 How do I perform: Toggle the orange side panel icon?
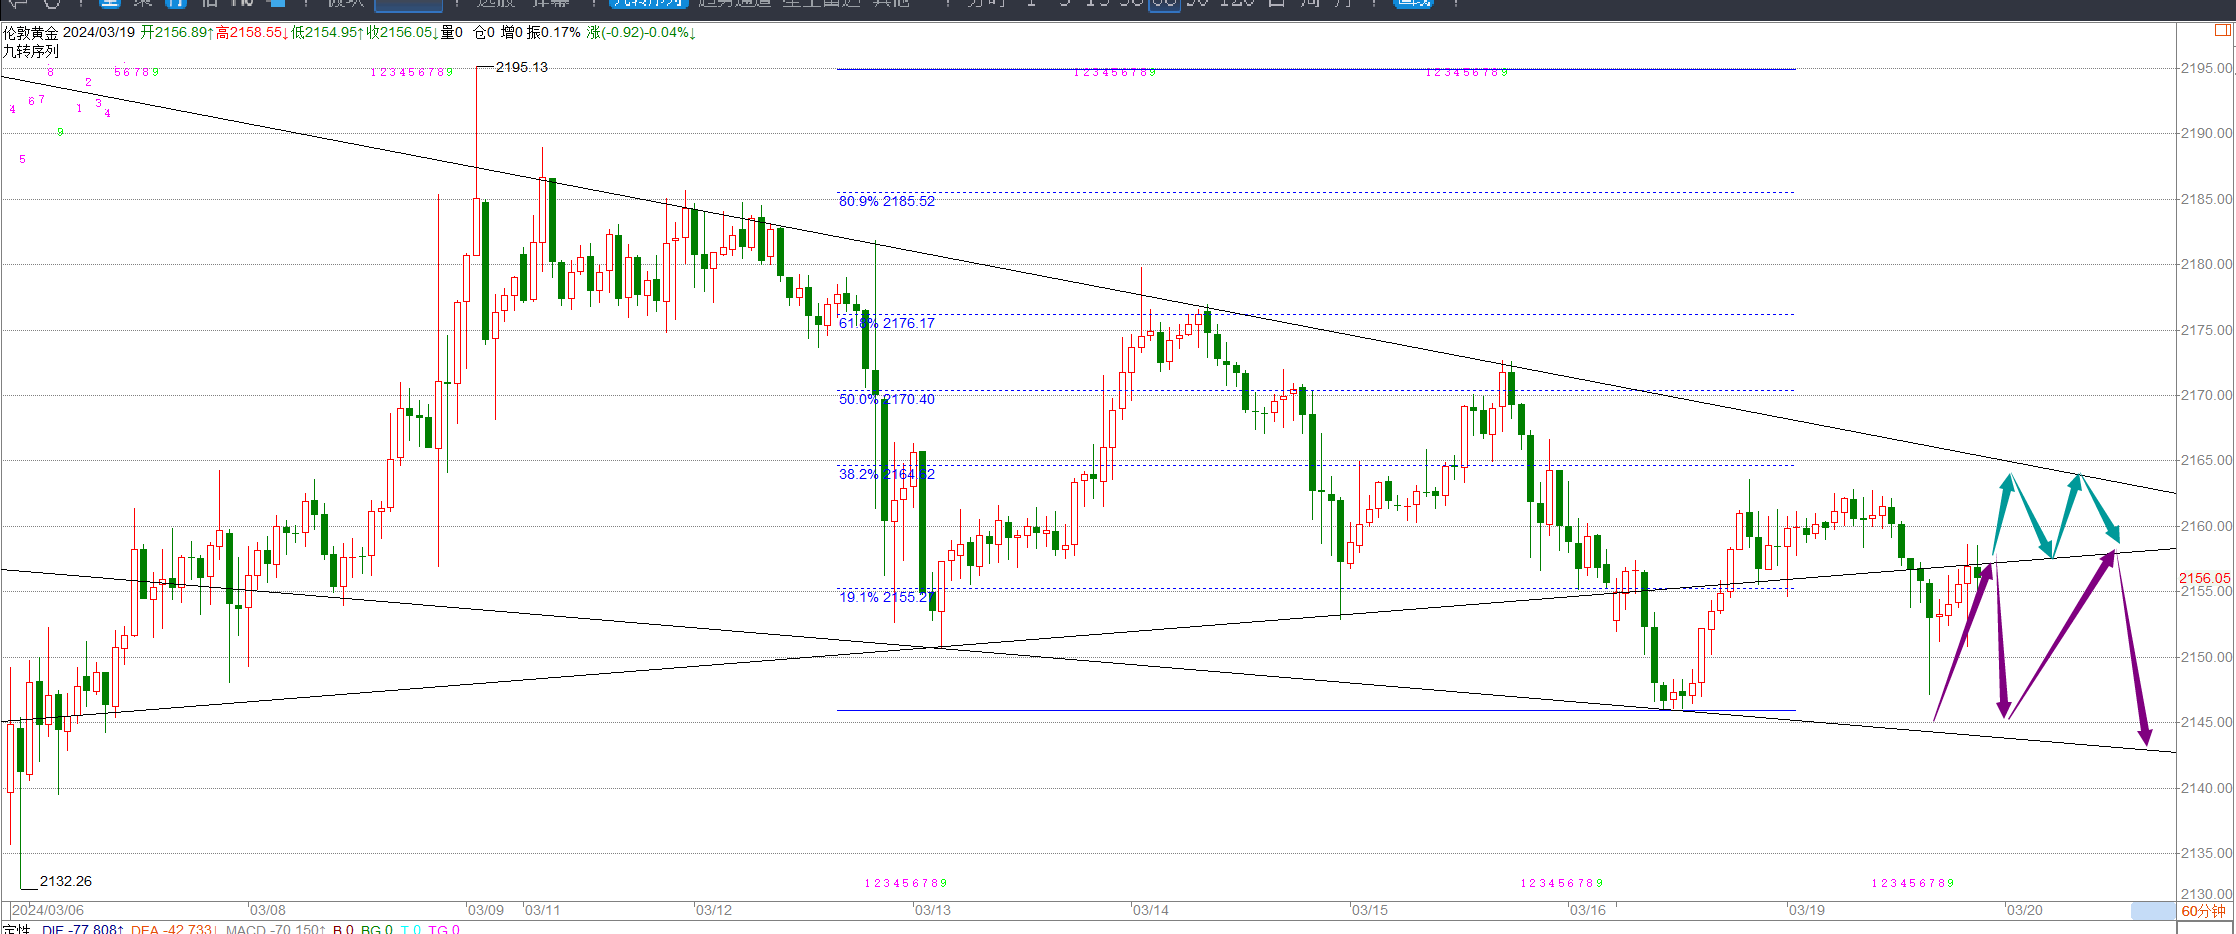pyautogui.click(x=2222, y=30)
